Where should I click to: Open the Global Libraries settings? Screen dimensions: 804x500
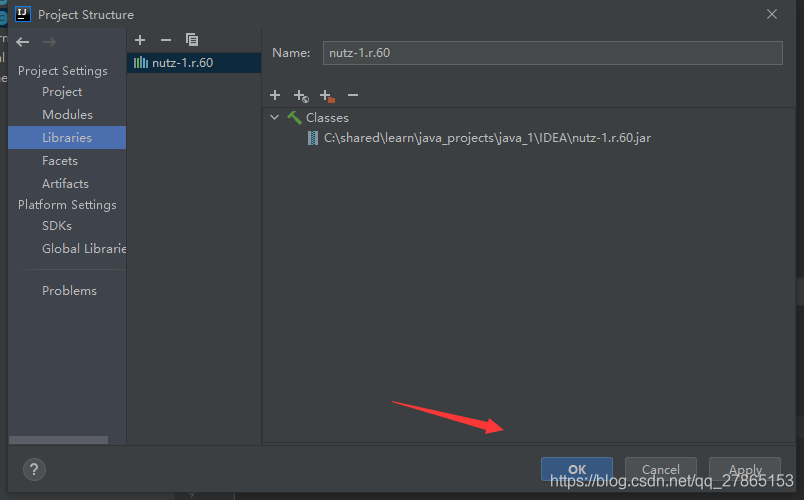84,249
